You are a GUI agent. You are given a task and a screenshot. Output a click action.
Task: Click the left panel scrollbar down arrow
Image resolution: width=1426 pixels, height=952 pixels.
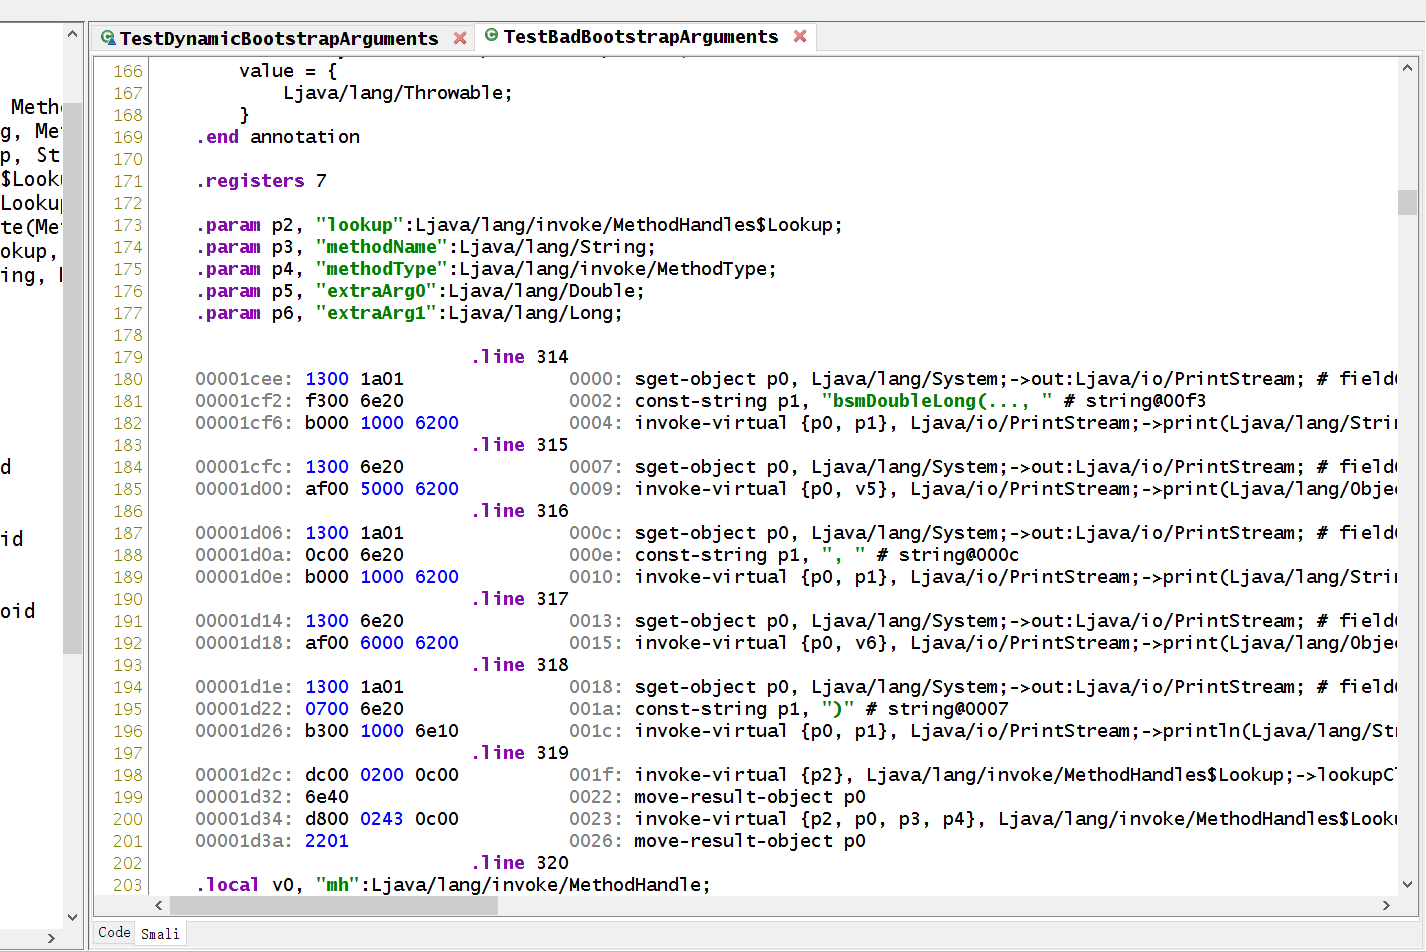click(72, 917)
